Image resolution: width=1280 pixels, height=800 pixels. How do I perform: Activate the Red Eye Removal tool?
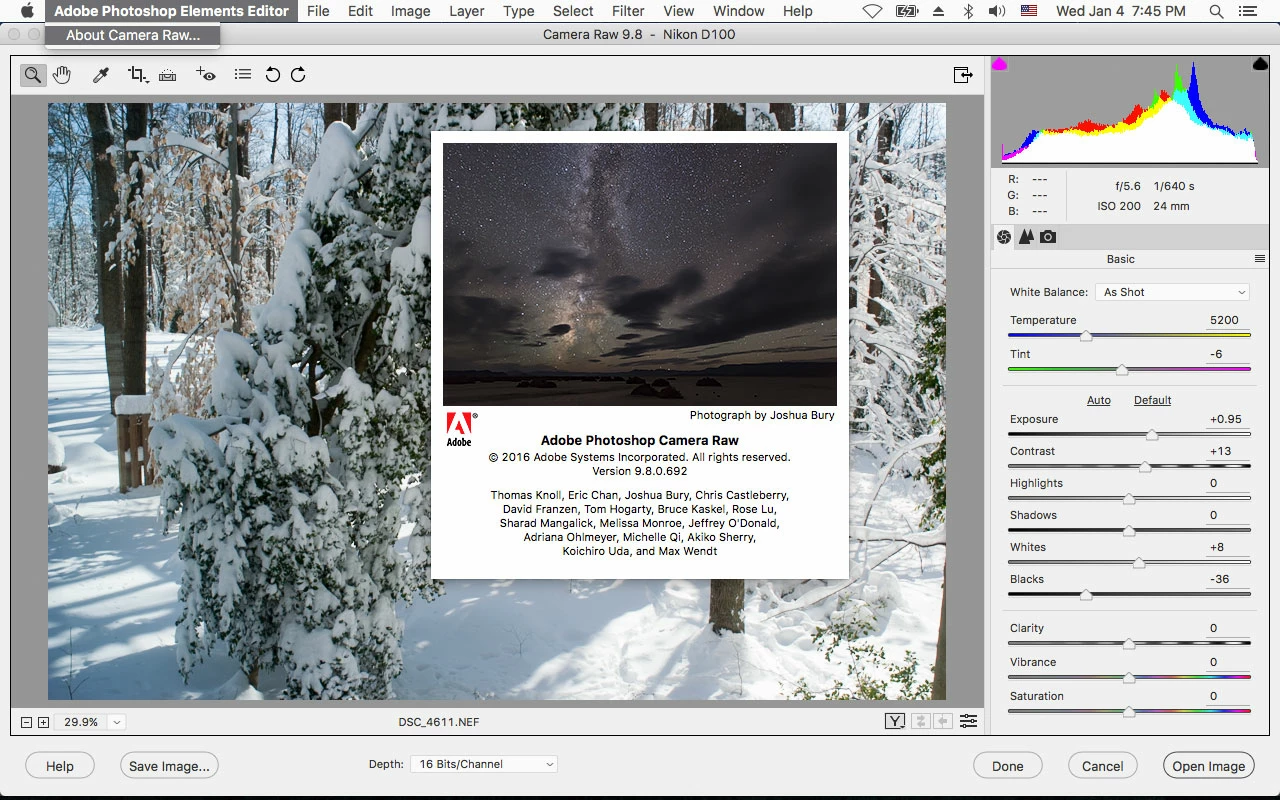(x=206, y=75)
